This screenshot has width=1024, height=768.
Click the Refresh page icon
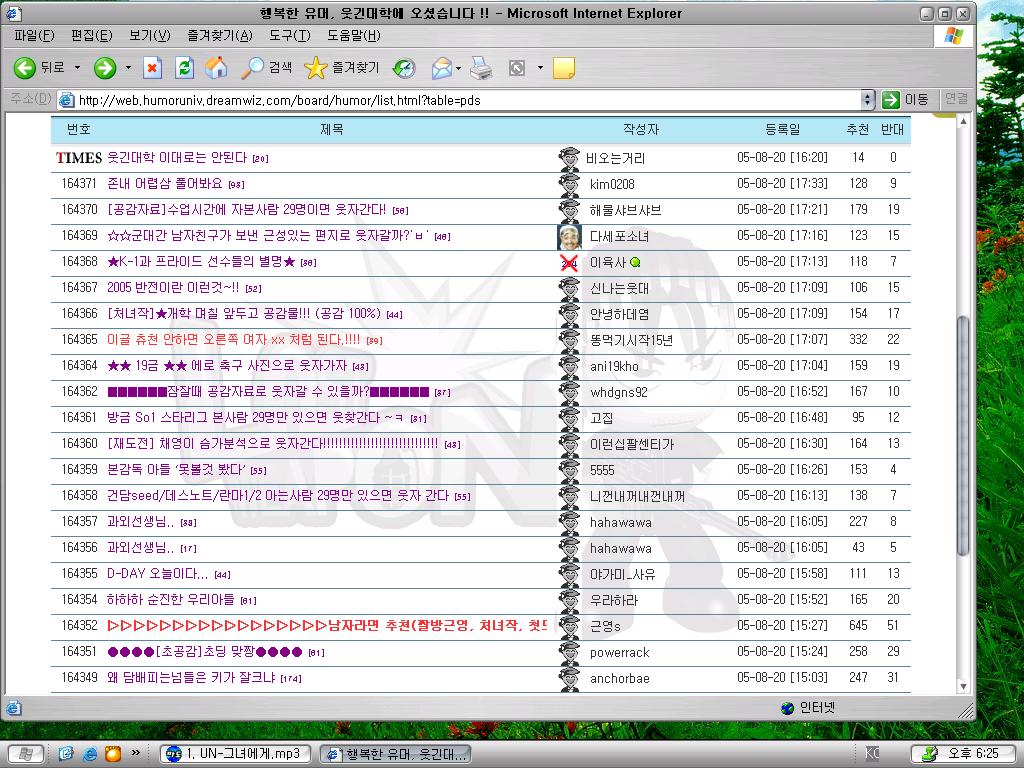click(x=184, y=68)
